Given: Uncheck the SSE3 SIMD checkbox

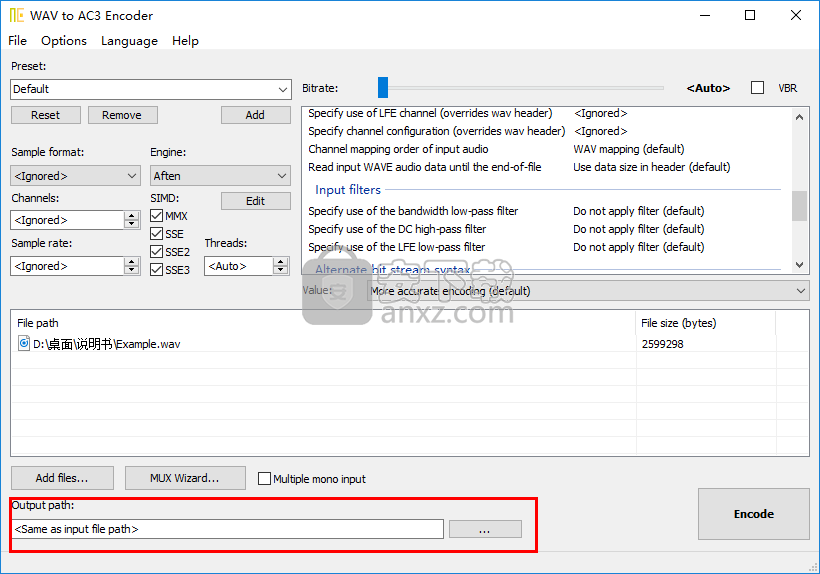Looking at the screenshot, I should tap(156, 269).
